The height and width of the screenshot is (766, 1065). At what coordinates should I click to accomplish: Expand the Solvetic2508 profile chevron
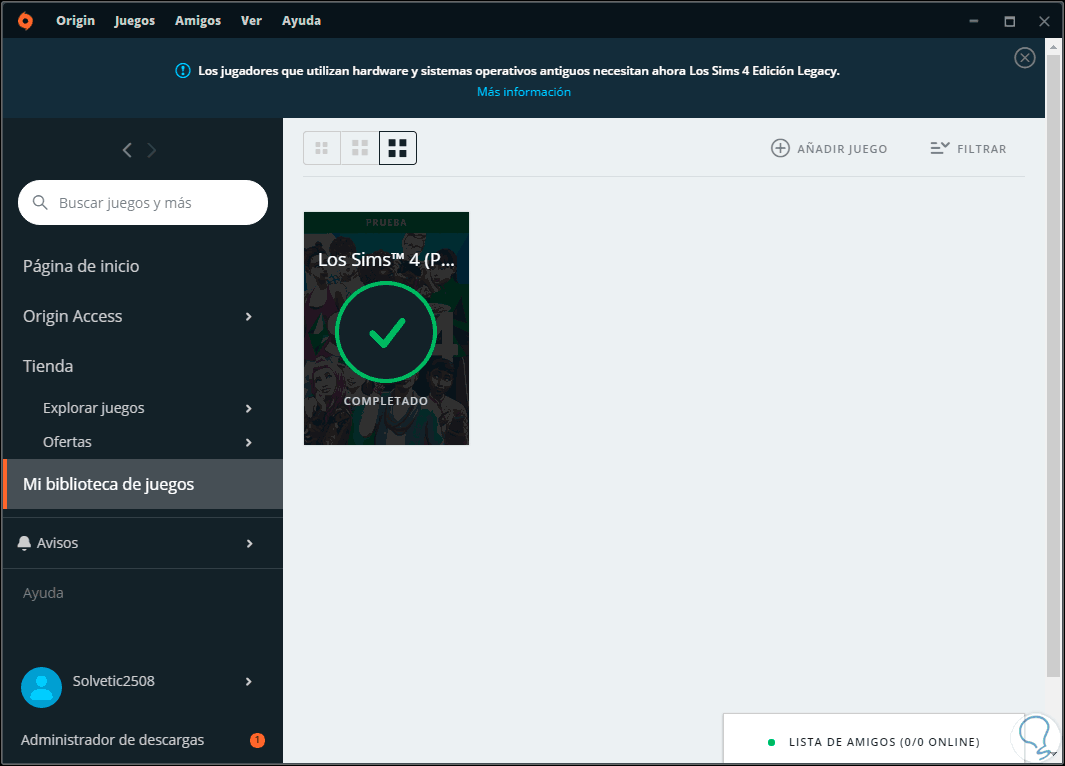coord(249,682)
